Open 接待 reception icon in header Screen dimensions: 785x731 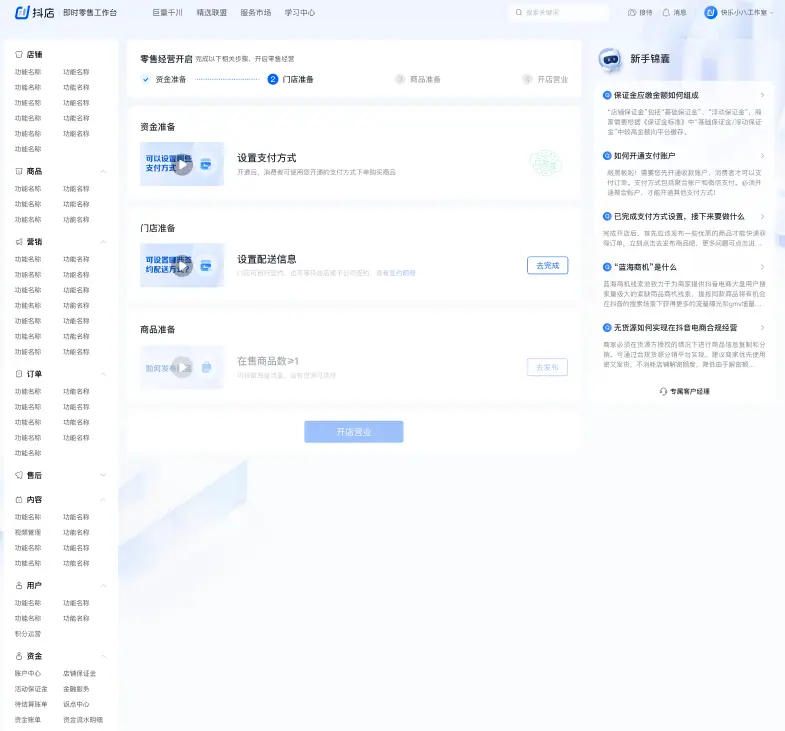pyautogui.click(x=632, y=13)
